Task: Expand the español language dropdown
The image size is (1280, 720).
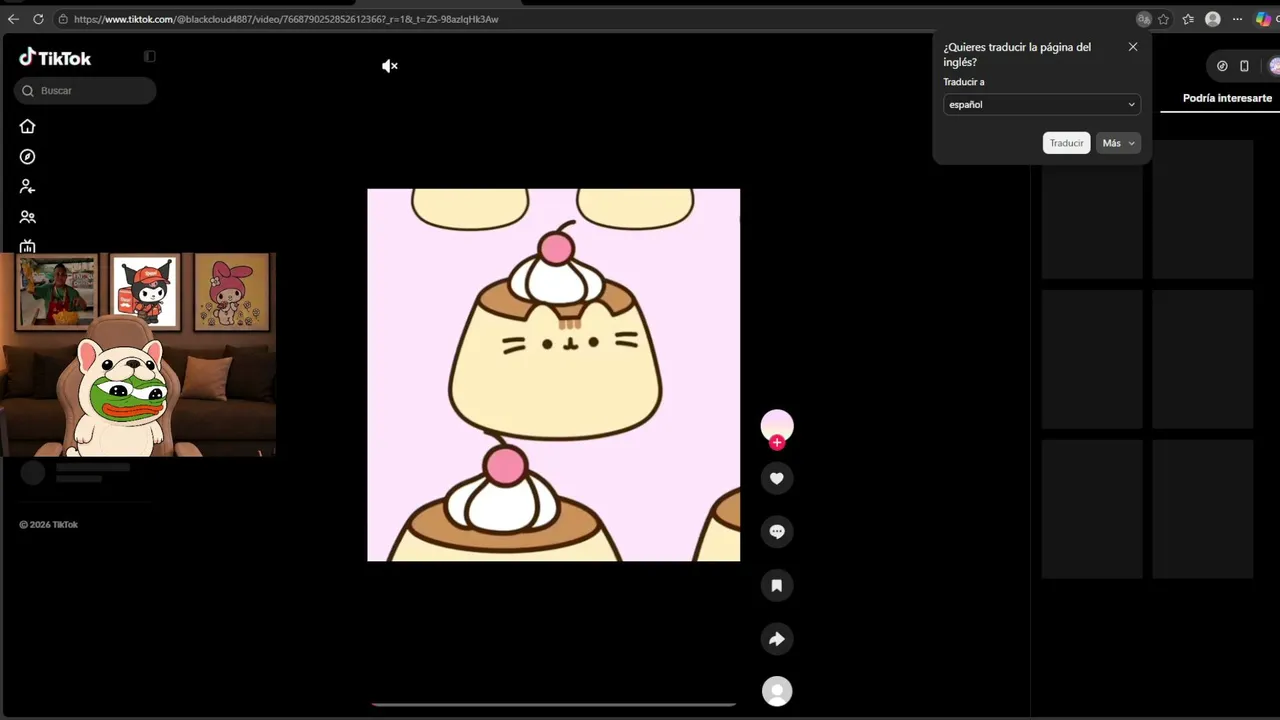Action: [x=1042, y=105]
